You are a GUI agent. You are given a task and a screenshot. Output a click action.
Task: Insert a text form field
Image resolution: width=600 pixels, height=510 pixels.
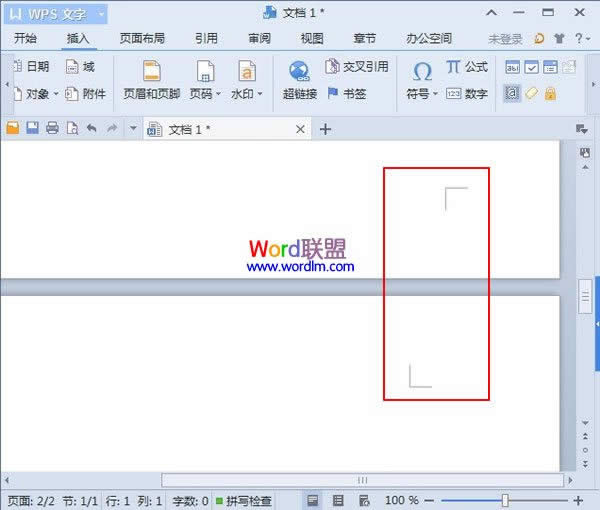pos(512,67)
